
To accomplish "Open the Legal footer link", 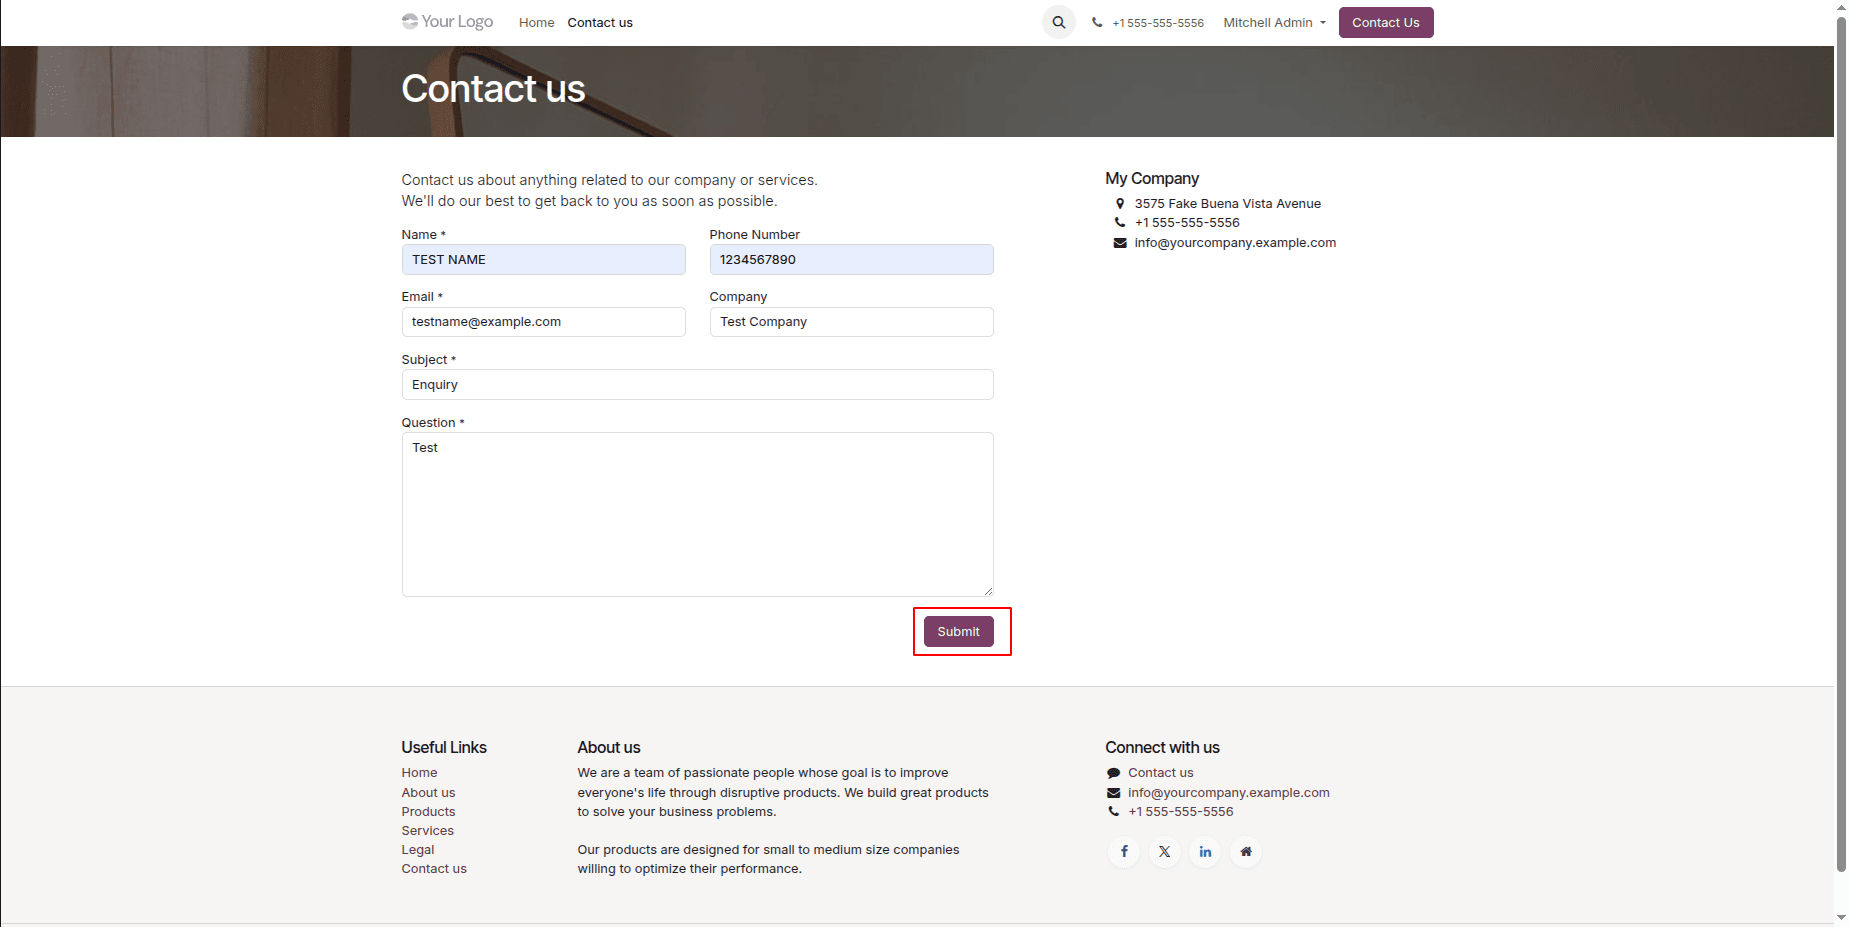I will (418, 850).
